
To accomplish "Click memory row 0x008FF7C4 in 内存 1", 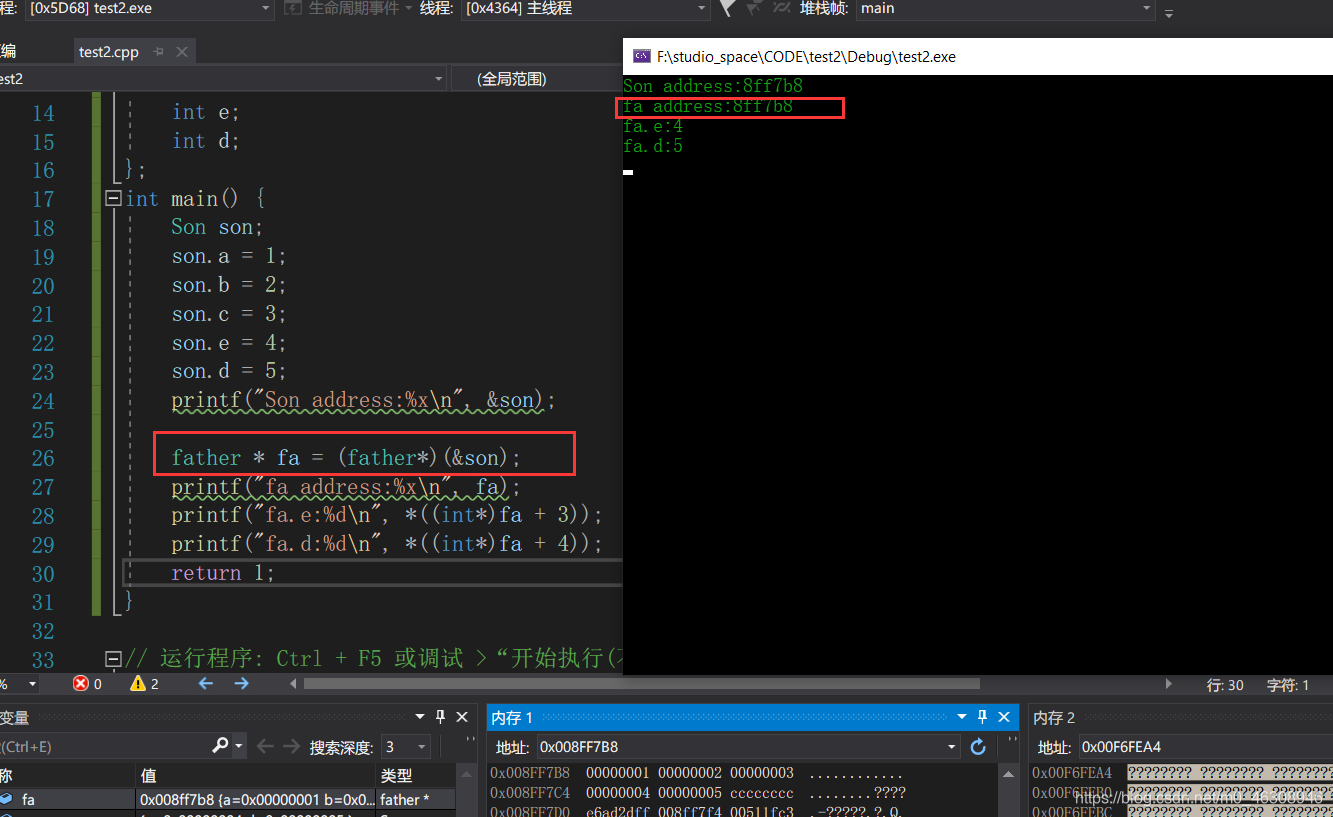I will [x=699, y=793].
